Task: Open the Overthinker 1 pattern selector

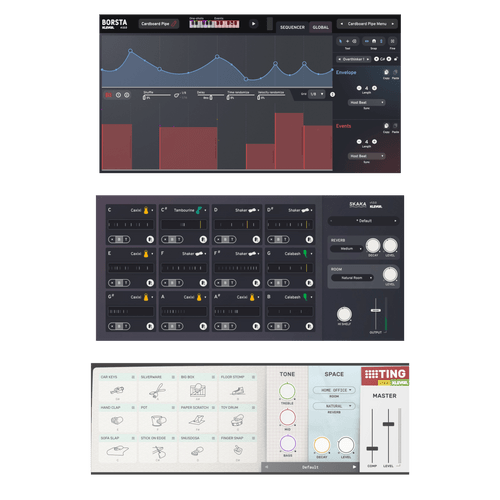Action: coord(354,59)
